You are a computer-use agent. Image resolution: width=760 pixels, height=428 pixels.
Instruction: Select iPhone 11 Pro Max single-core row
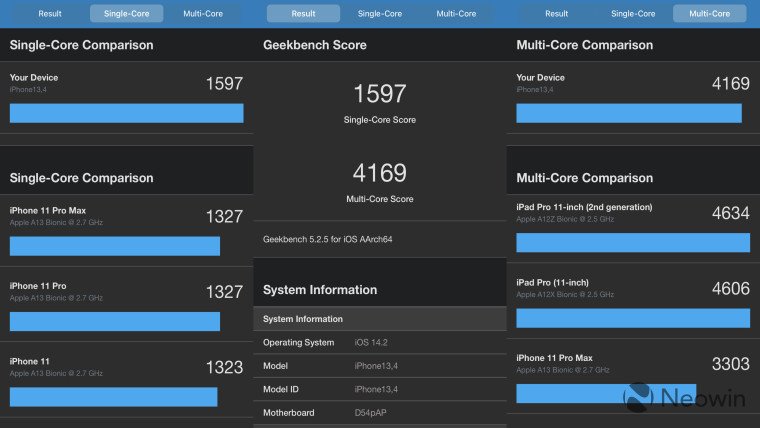127,231
